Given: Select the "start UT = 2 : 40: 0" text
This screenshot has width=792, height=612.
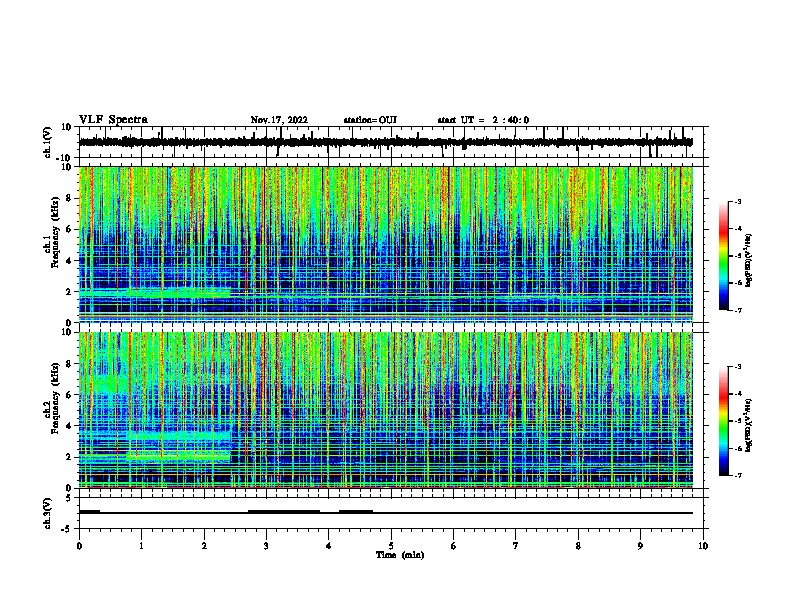Looking at the screenshot, I should point(483,120).
